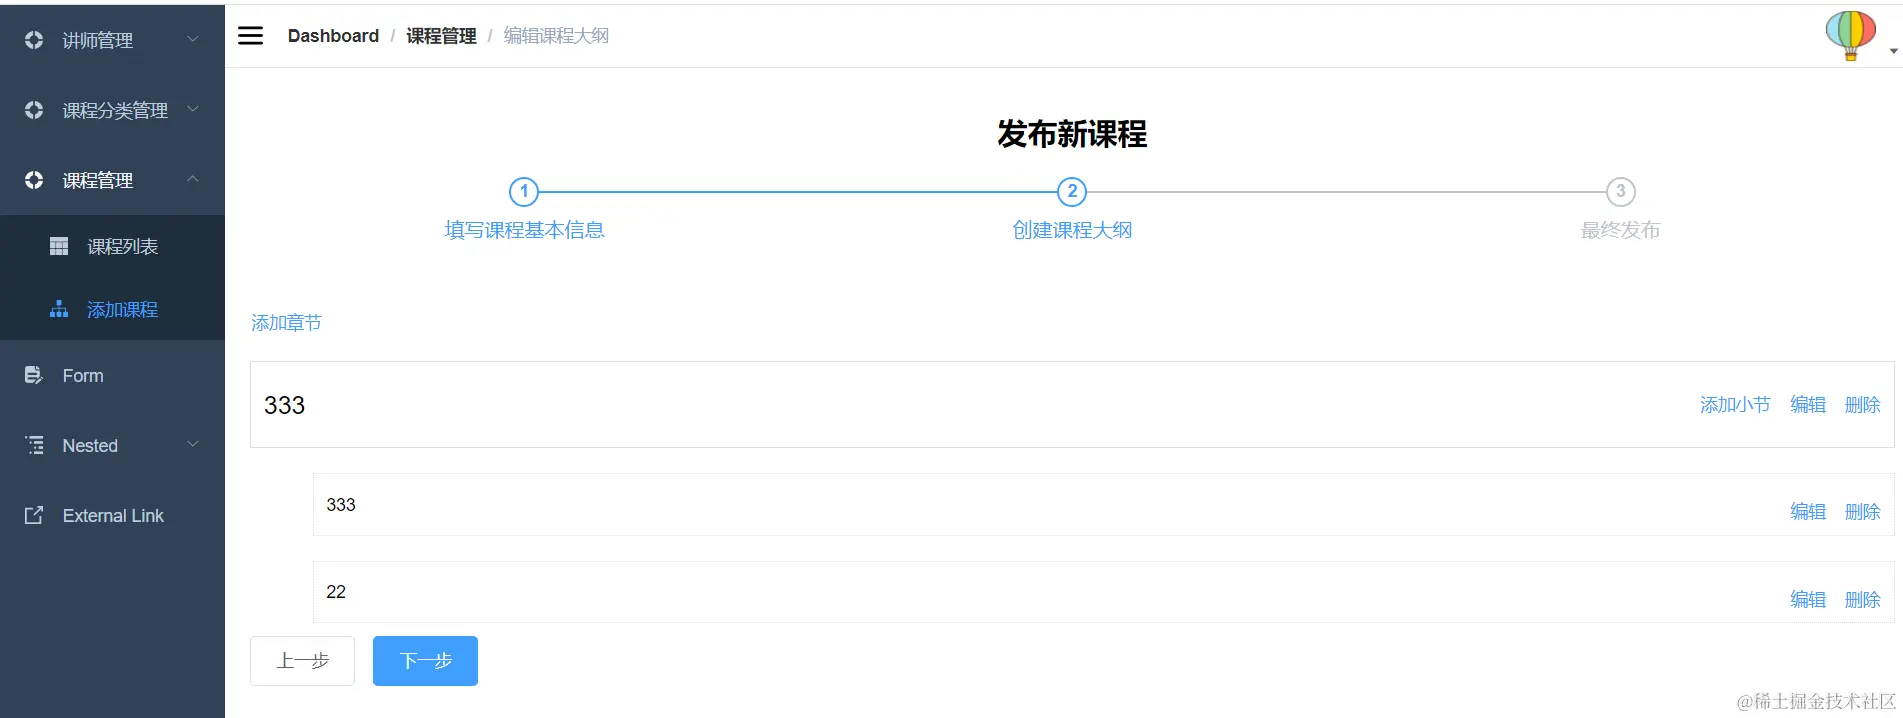Click the 最终发布 step label

click(x=1620, y=230)
